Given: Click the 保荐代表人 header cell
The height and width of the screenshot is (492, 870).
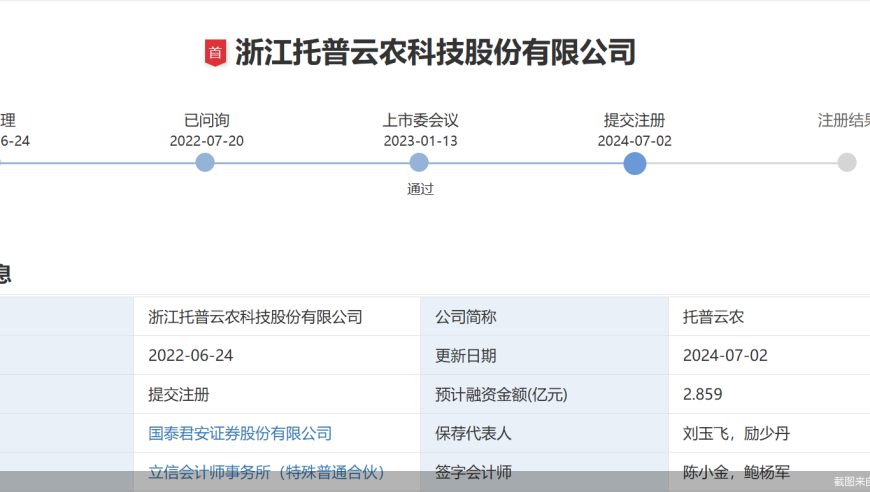Looking at the screenshot, I should click(x=544, y=433).
